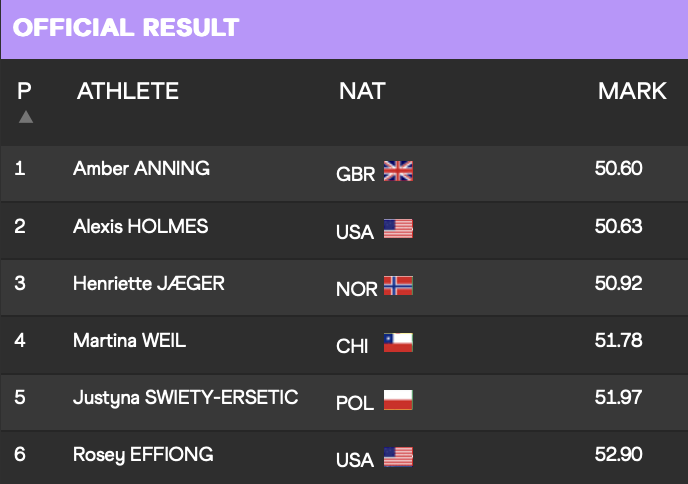Open Rosey EFFIONG athlete profile
This screenshot has height=484, width=688.
(143, 455)
